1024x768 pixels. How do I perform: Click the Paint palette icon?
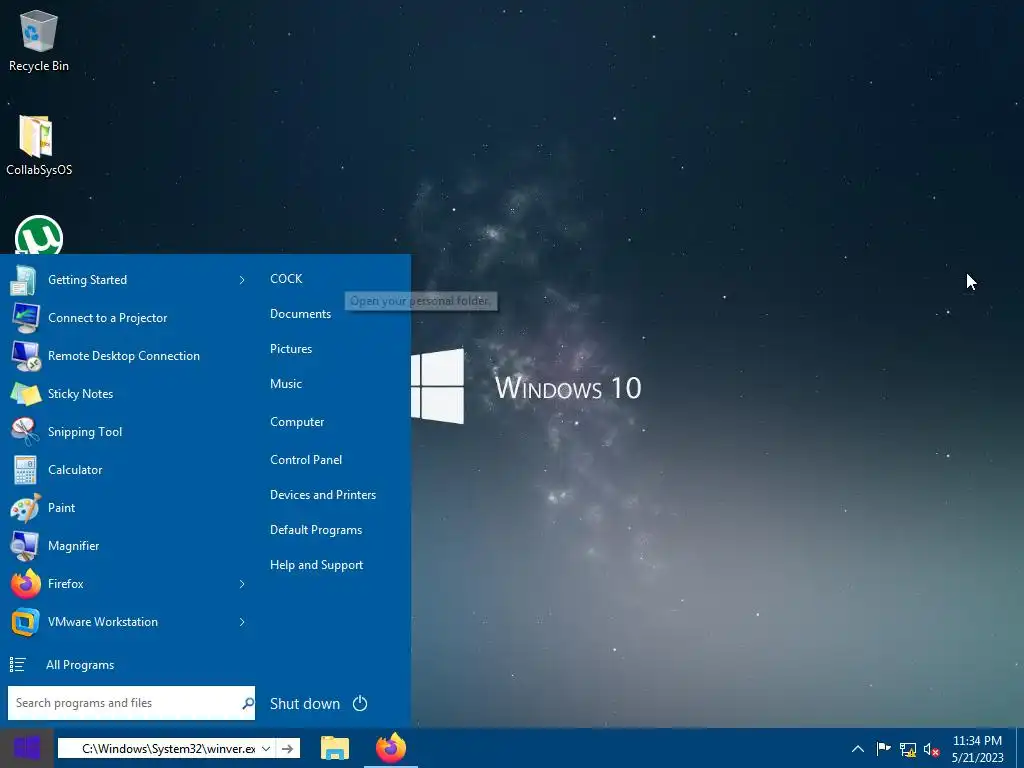25,507
